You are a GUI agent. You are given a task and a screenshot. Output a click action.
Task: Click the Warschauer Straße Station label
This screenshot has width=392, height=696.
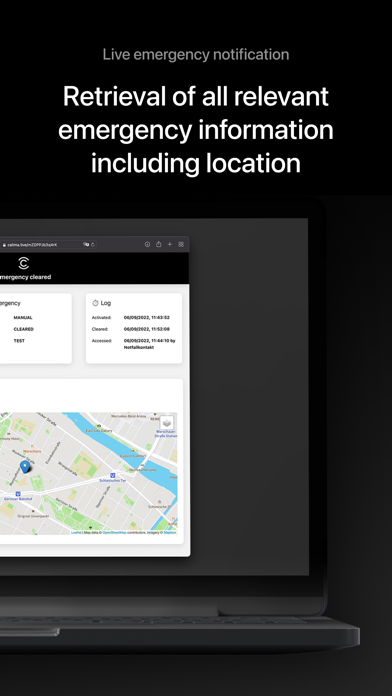click(x=166, y=434)
